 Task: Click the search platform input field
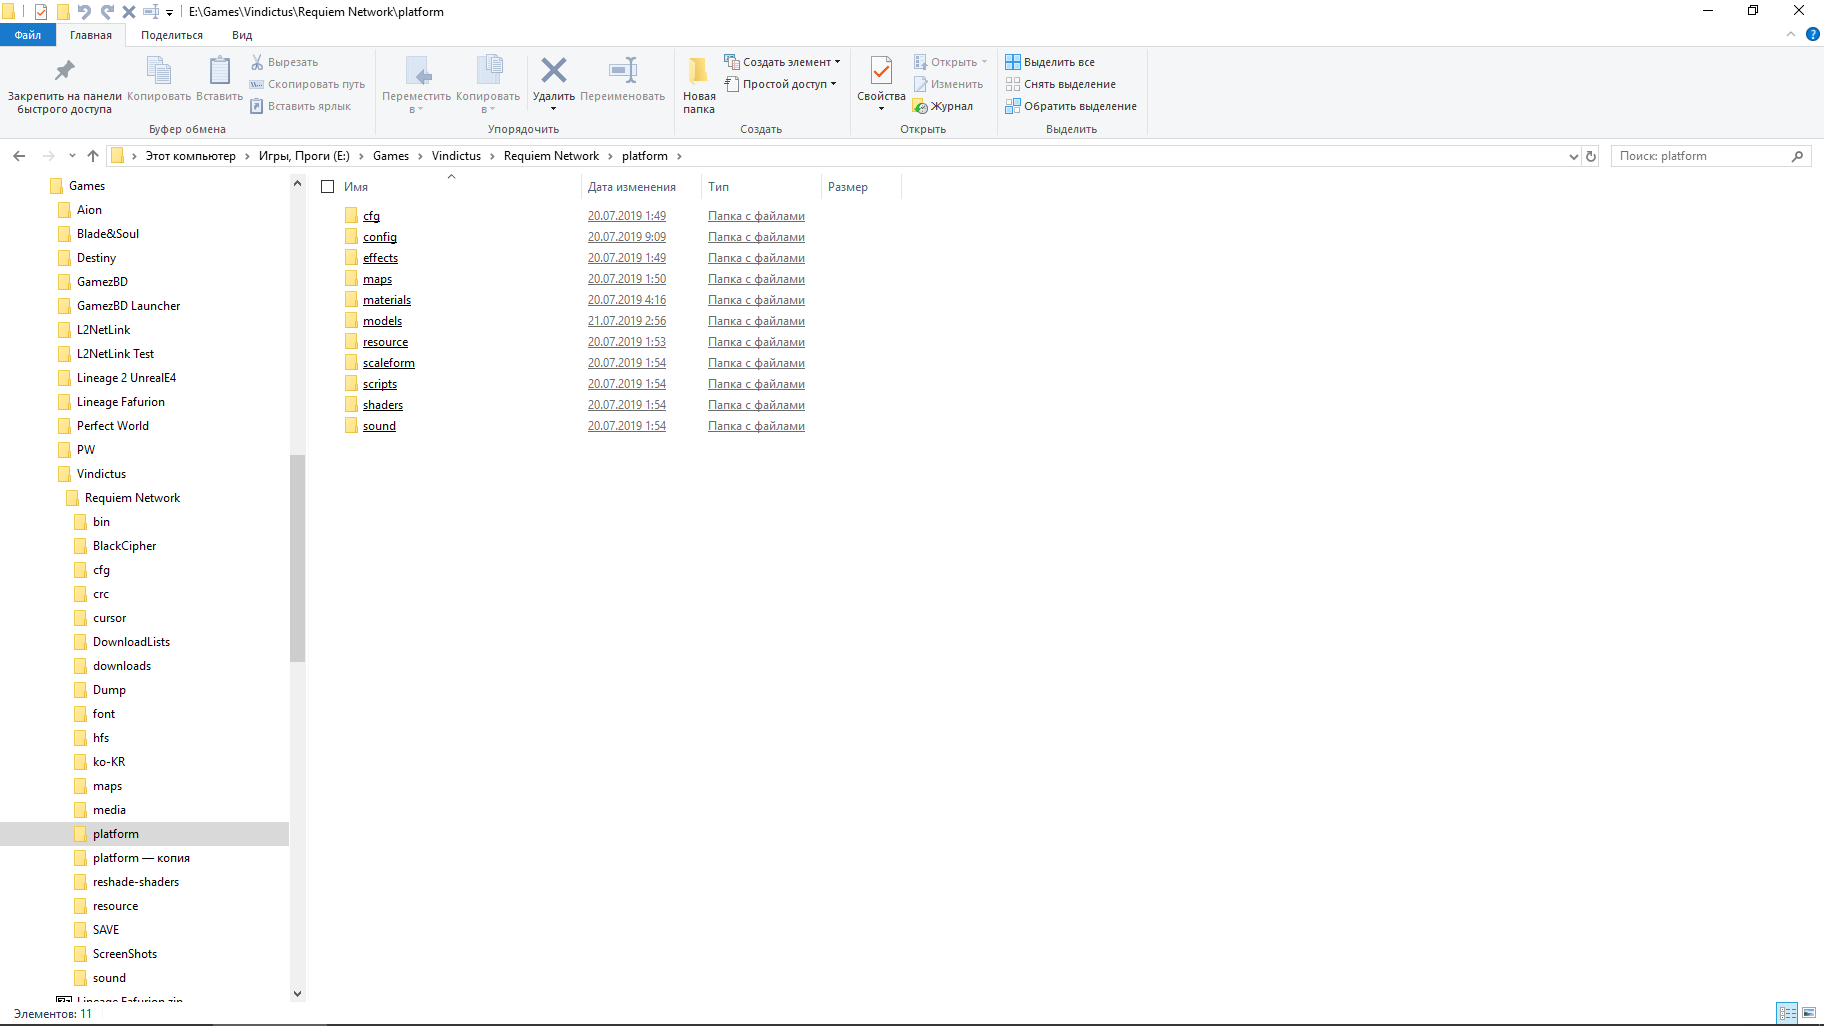click(1700, 156)
